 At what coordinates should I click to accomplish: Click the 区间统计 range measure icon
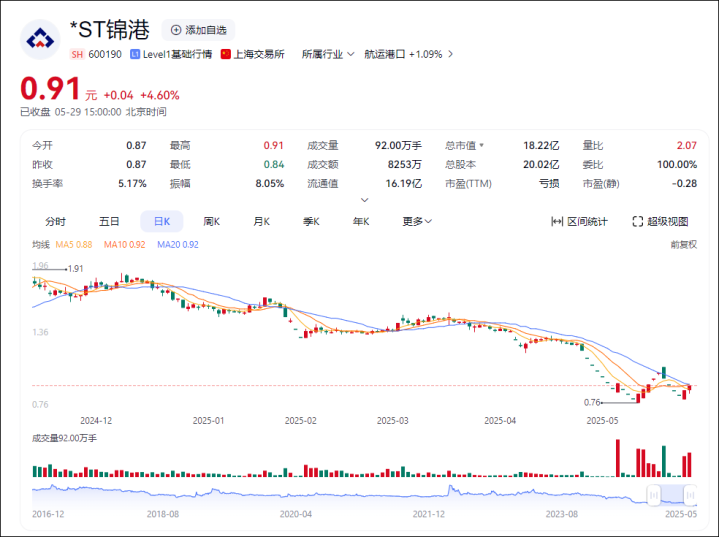(557, 222)
